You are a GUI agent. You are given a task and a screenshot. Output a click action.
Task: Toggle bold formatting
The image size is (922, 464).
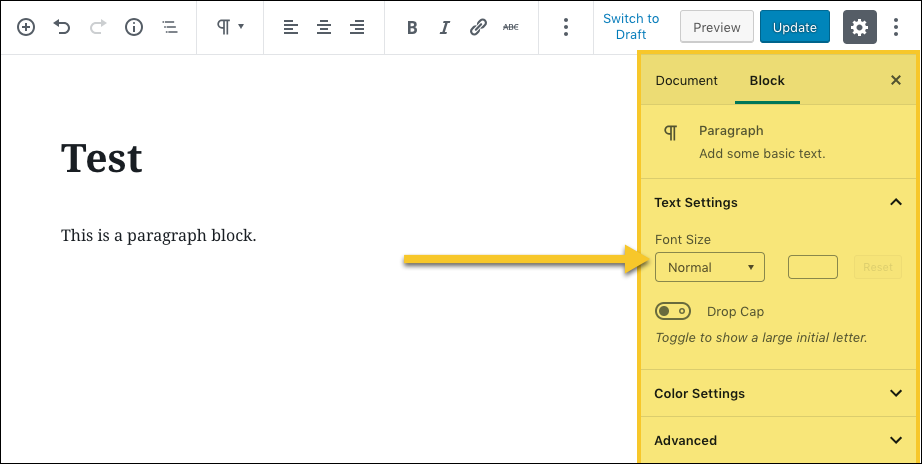tap(412, 28)
